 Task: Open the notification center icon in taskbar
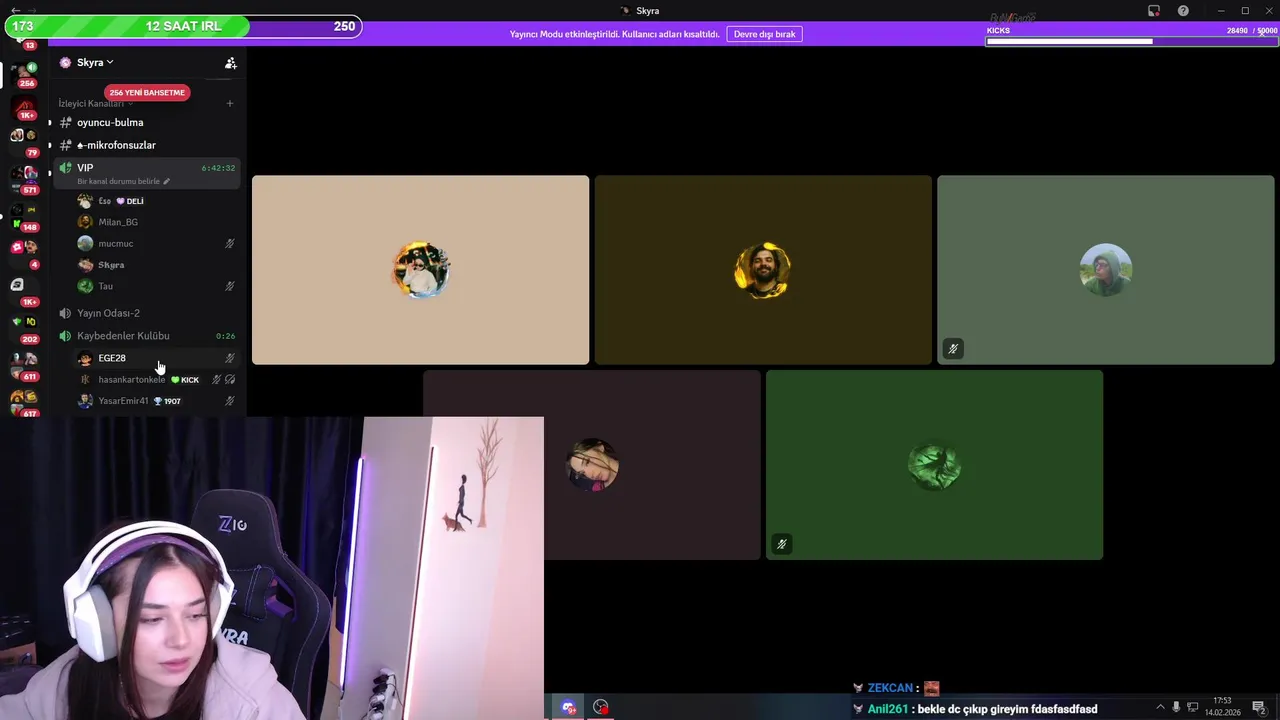coord(1260,708)
